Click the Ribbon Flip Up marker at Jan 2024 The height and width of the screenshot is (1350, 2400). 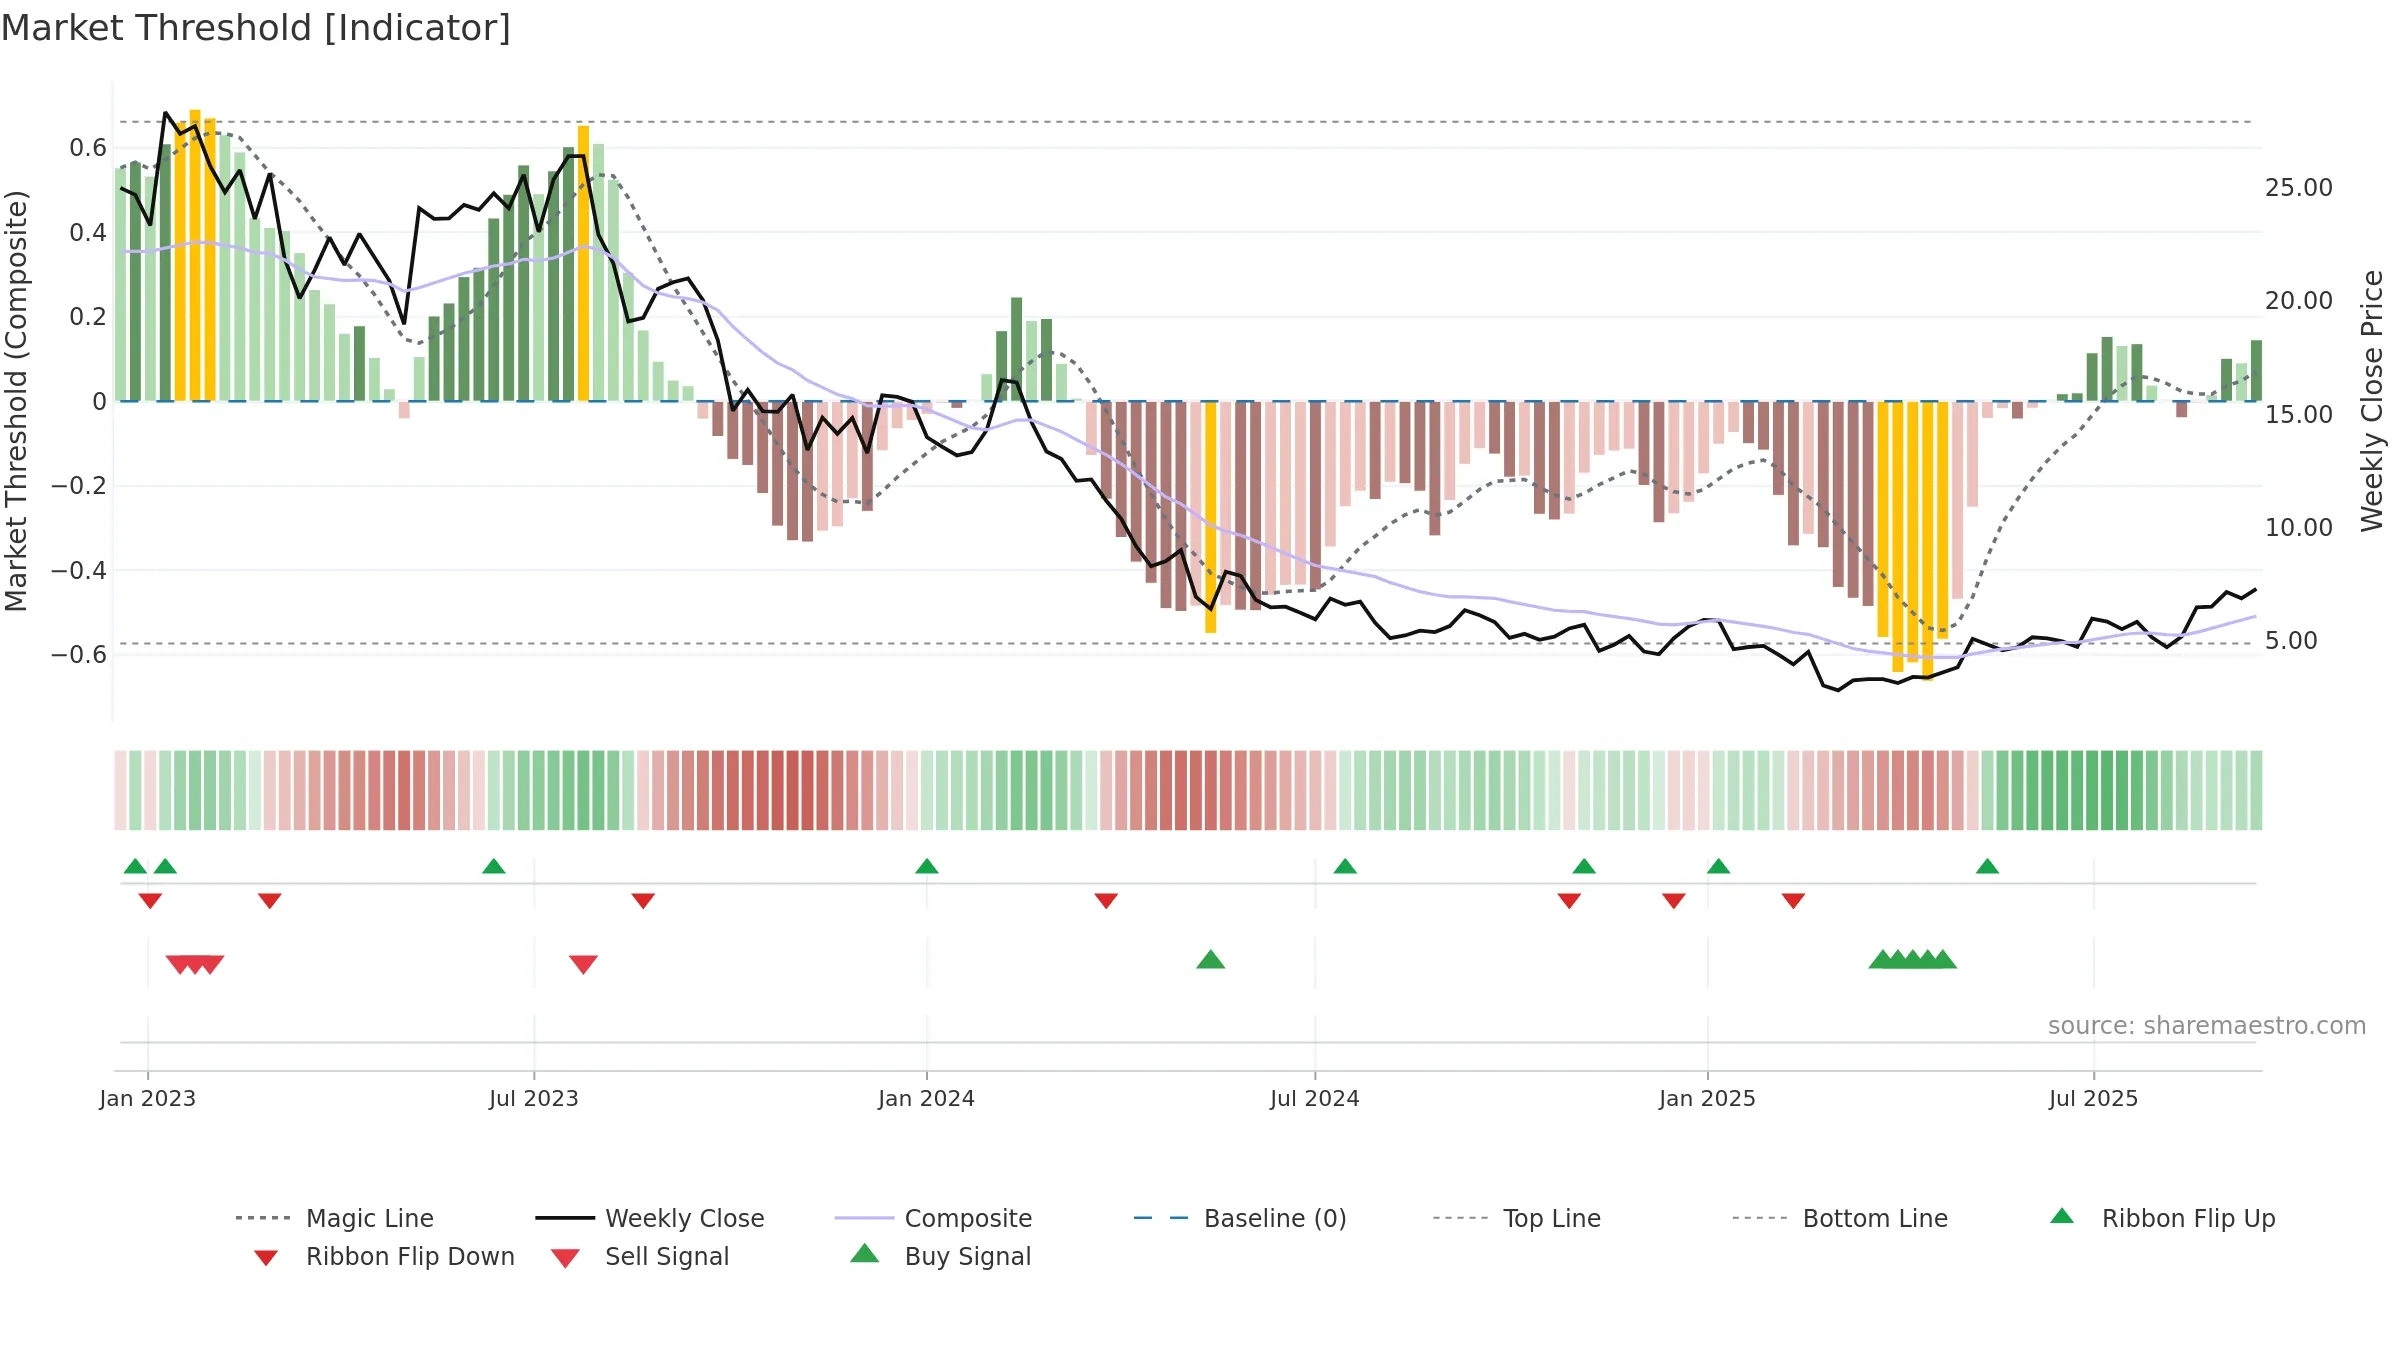coord(927,866)
